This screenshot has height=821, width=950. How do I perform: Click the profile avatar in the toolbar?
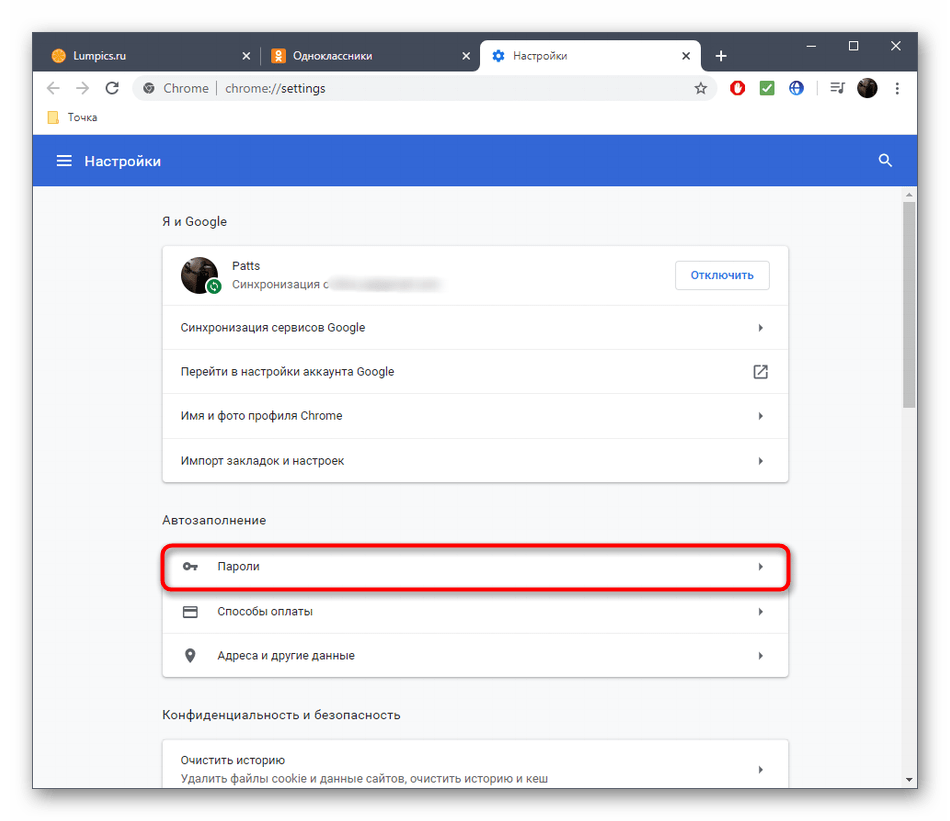tap(867, 88)
